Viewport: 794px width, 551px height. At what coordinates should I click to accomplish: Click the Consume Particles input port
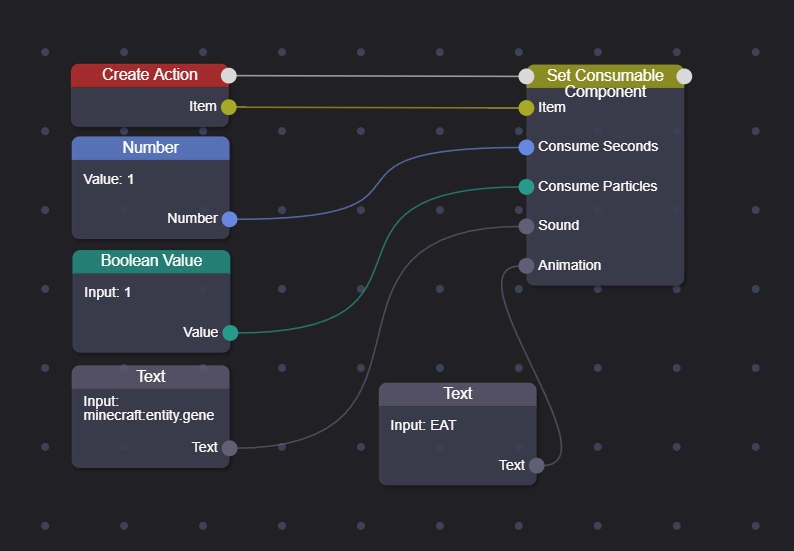(x=527, y=187)
